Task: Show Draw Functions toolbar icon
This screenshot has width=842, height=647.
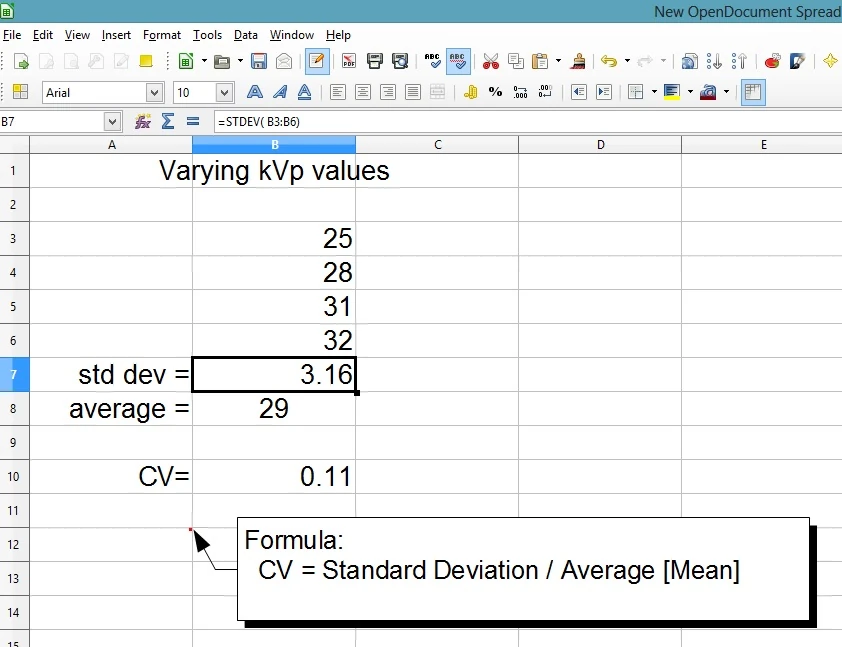Action: (797, 61)
